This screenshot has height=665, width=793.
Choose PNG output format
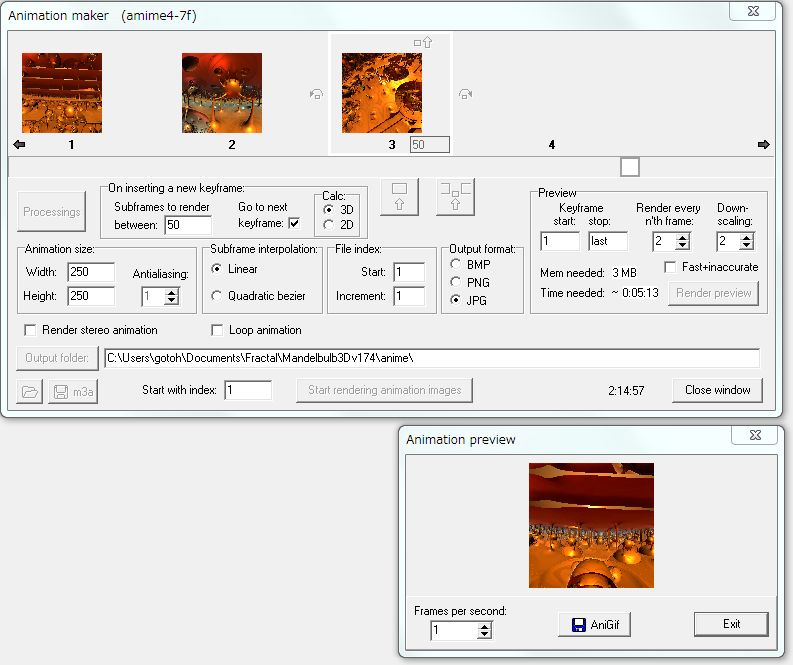[x=455, y=282]
